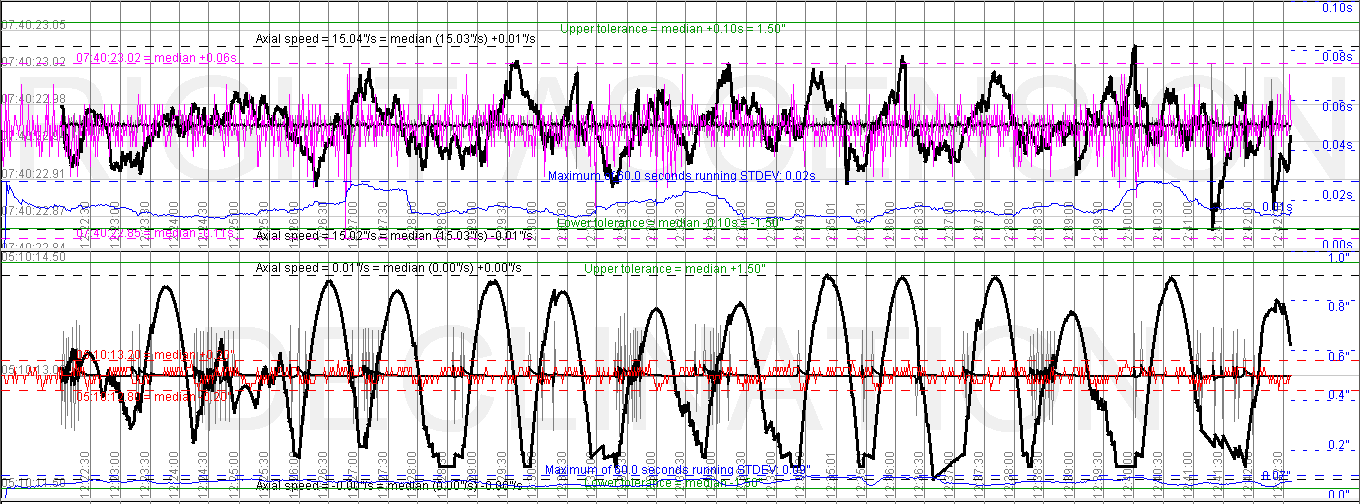
Task: Click the 07:40:22.91 left axis label
Action: 33,174
